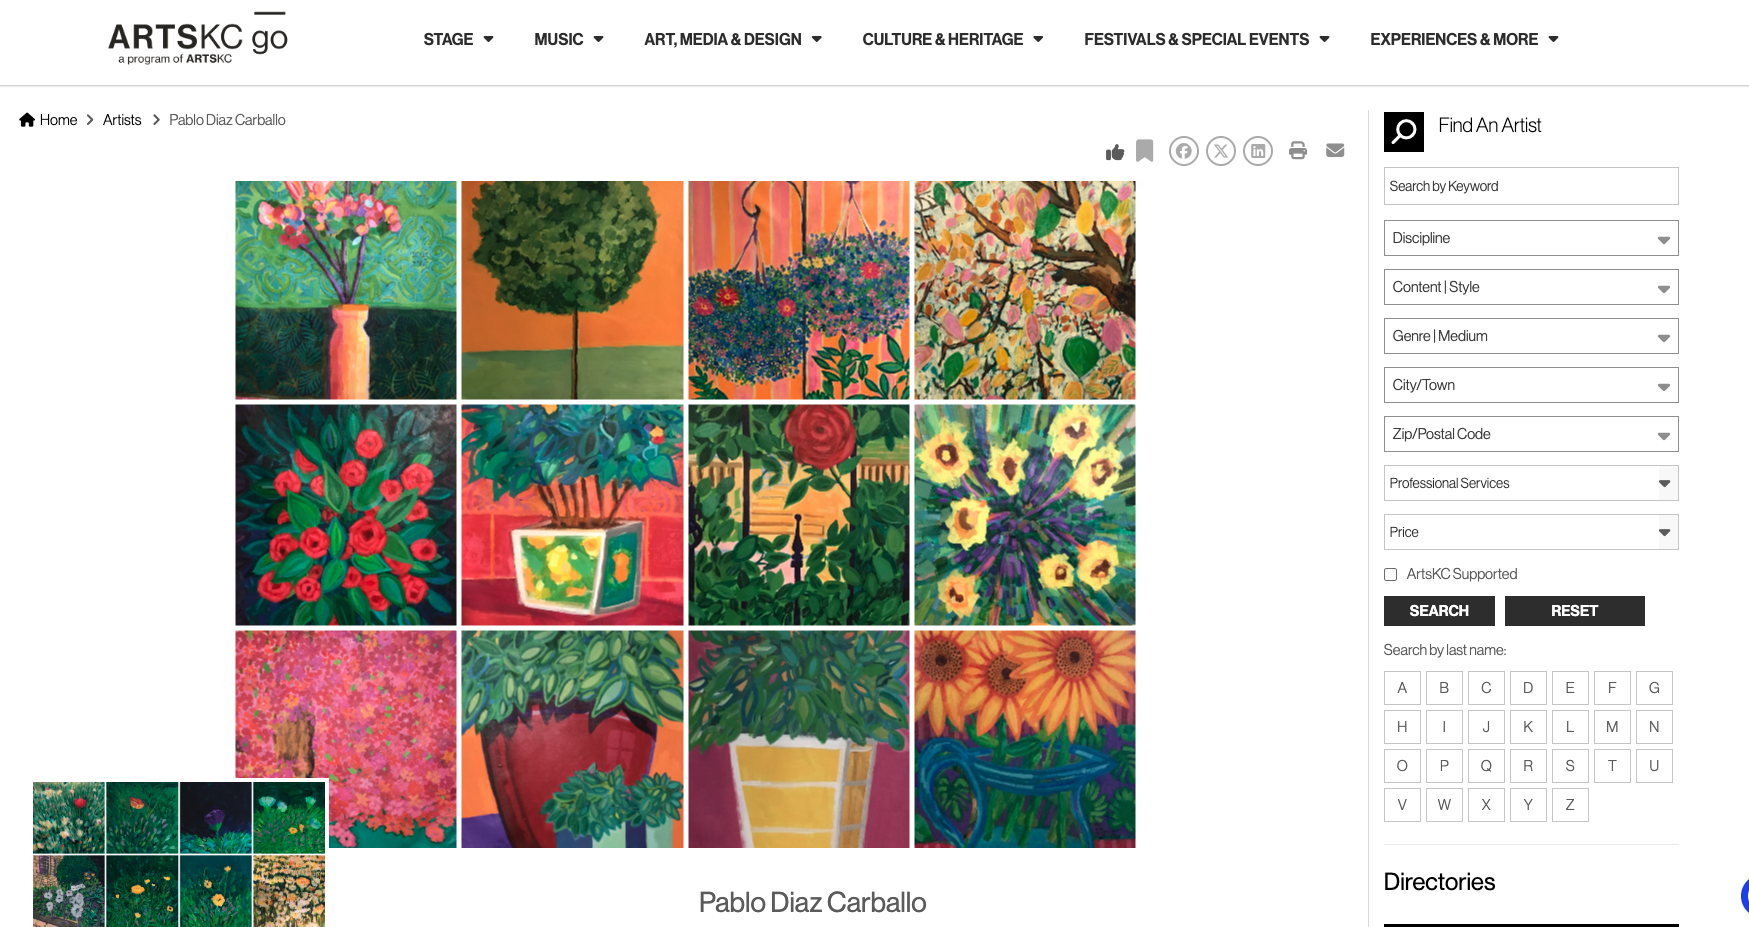This screenshot has width=1749, height=927.
Task: Bookmark this artist page
Action: pyautogui.click(x=1145, y=151)
